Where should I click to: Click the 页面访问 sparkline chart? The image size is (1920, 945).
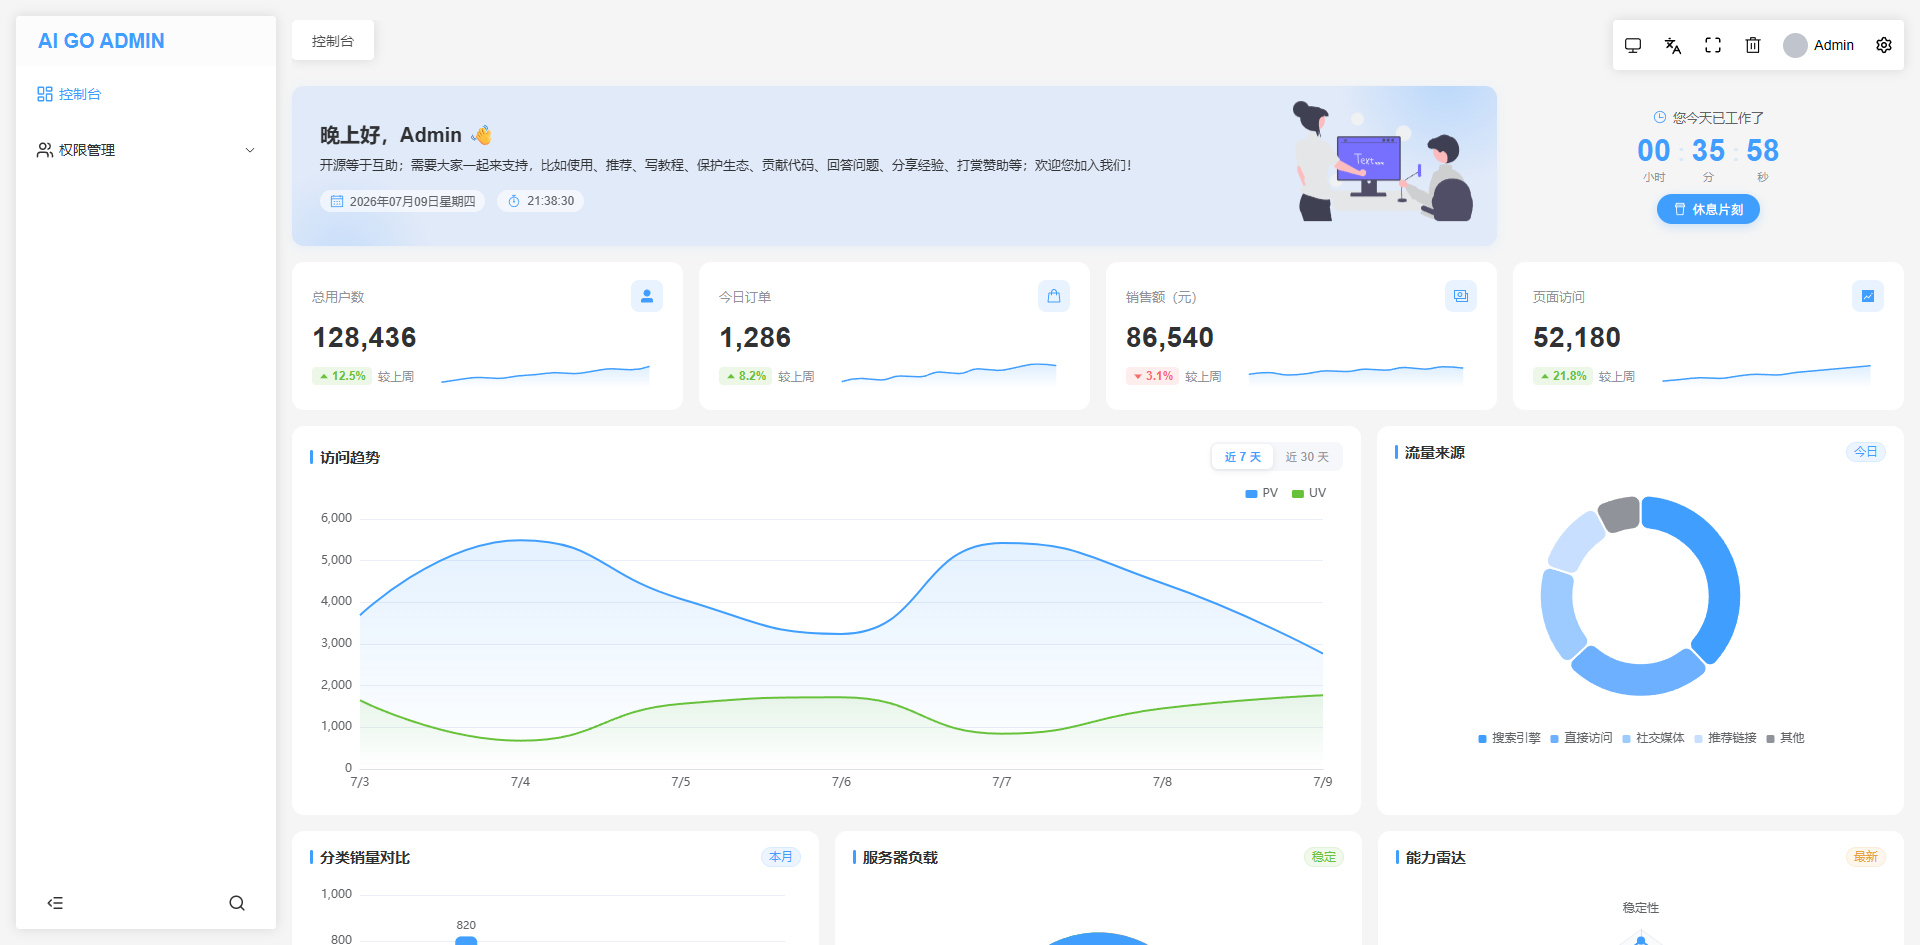pos(1766,374)
